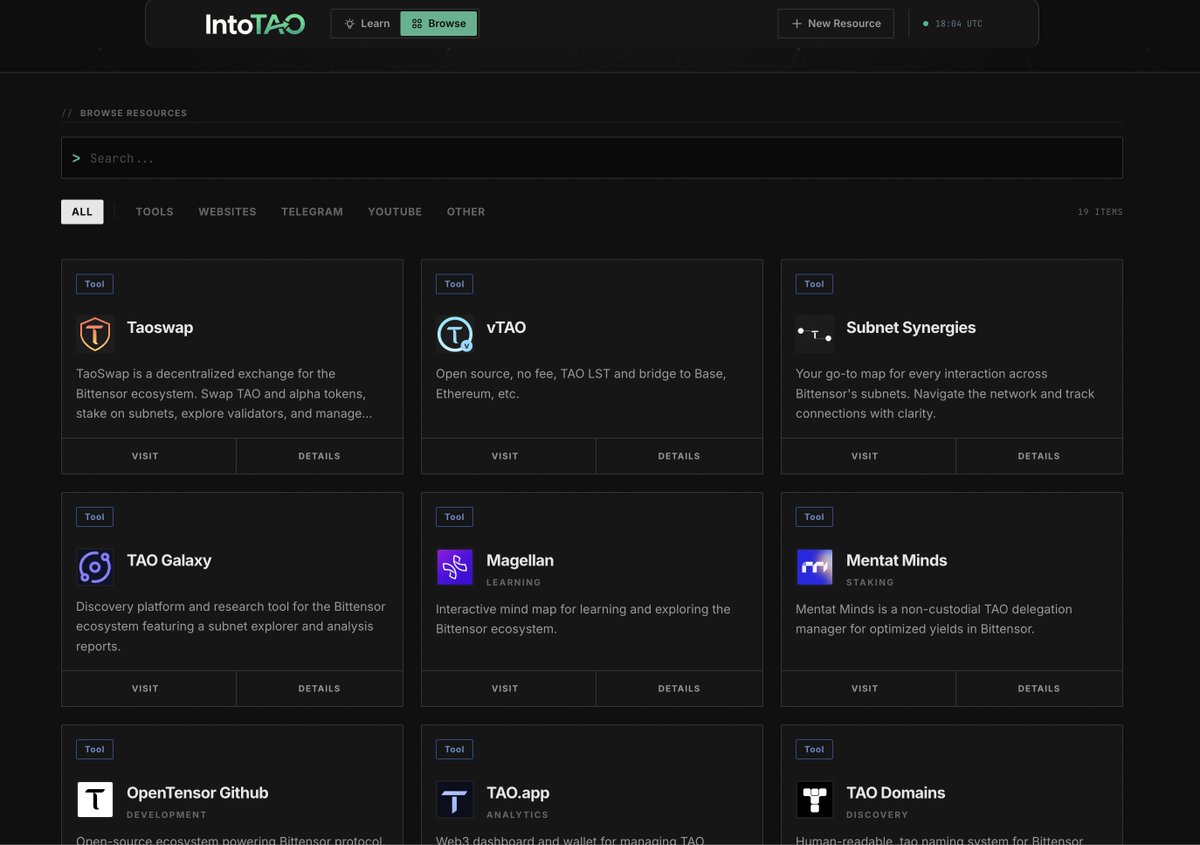Filter resources by WEBSITES

(x=227, y=212)
